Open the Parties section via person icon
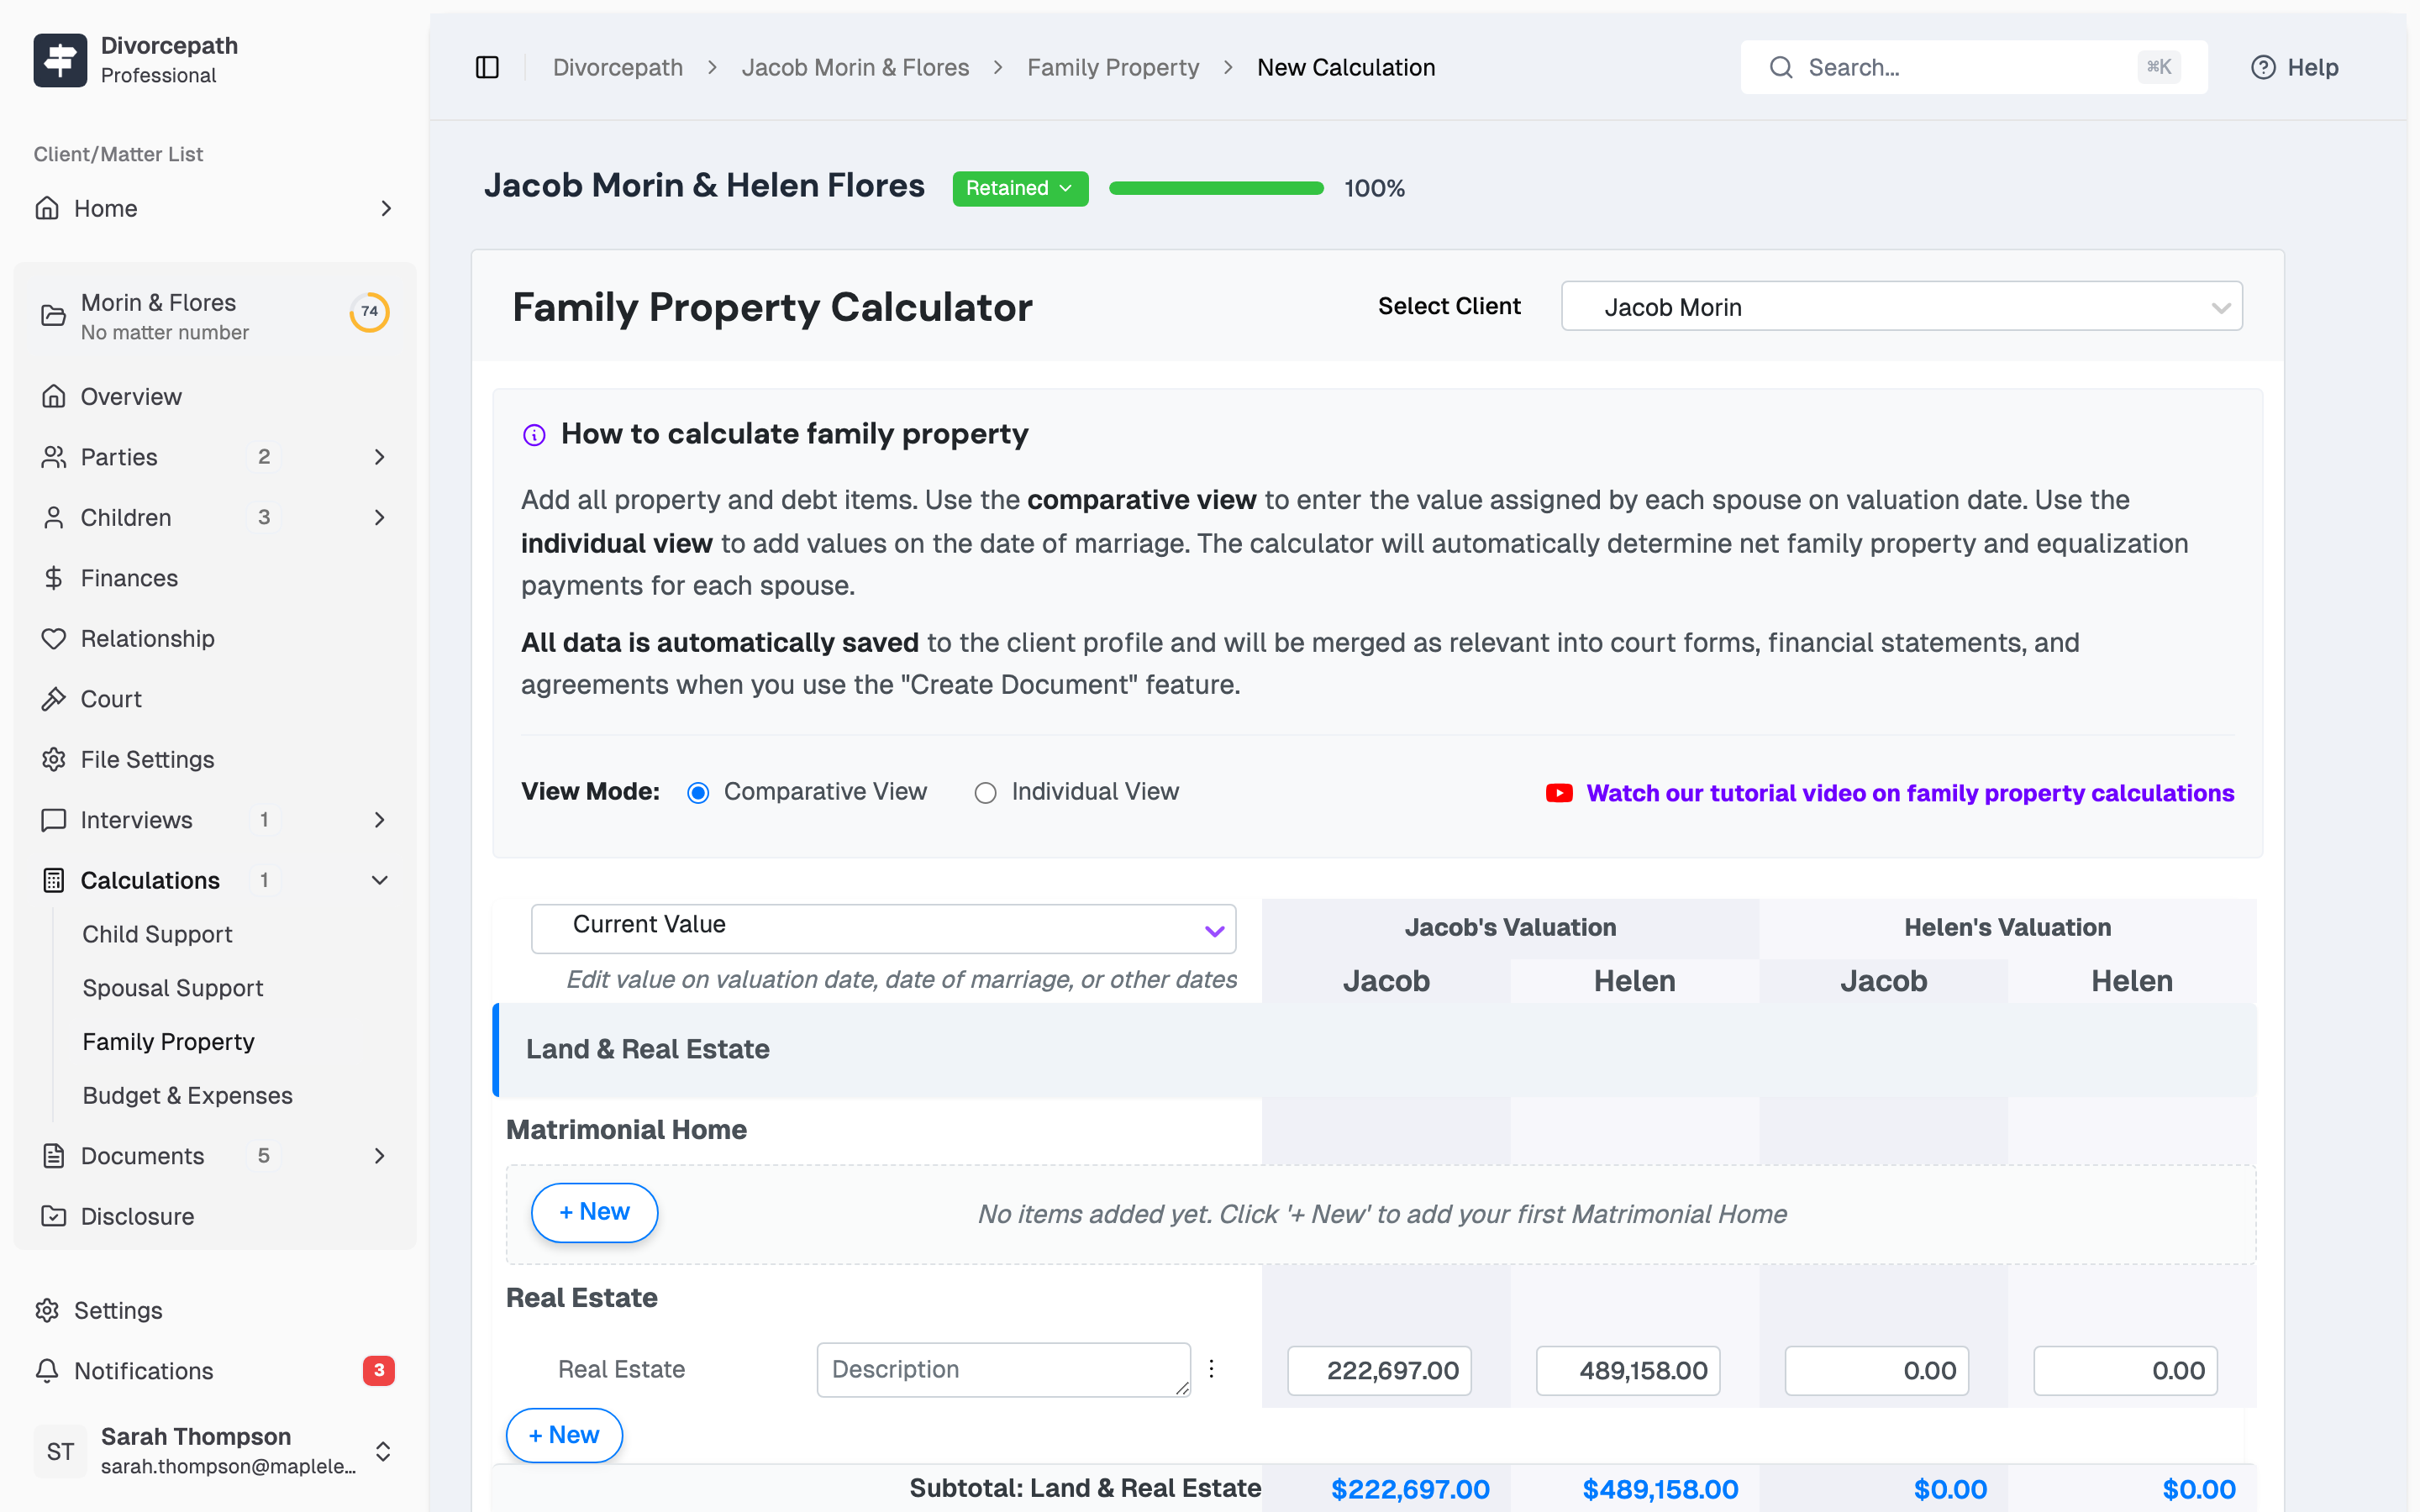Screen dimensions: 2420x1512 click(55, 457)
